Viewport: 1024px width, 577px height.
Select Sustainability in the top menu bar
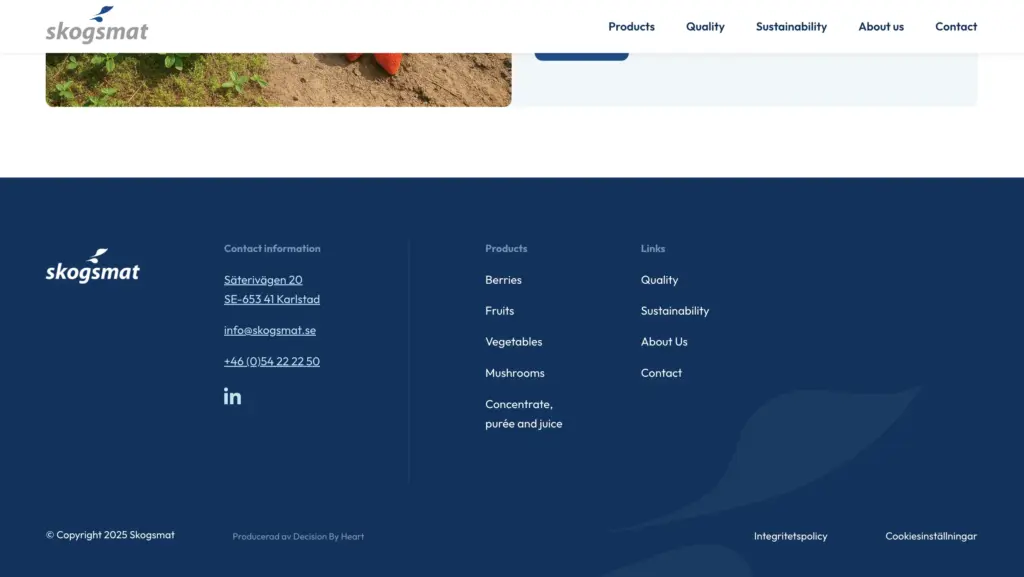[x=791, y=27]
